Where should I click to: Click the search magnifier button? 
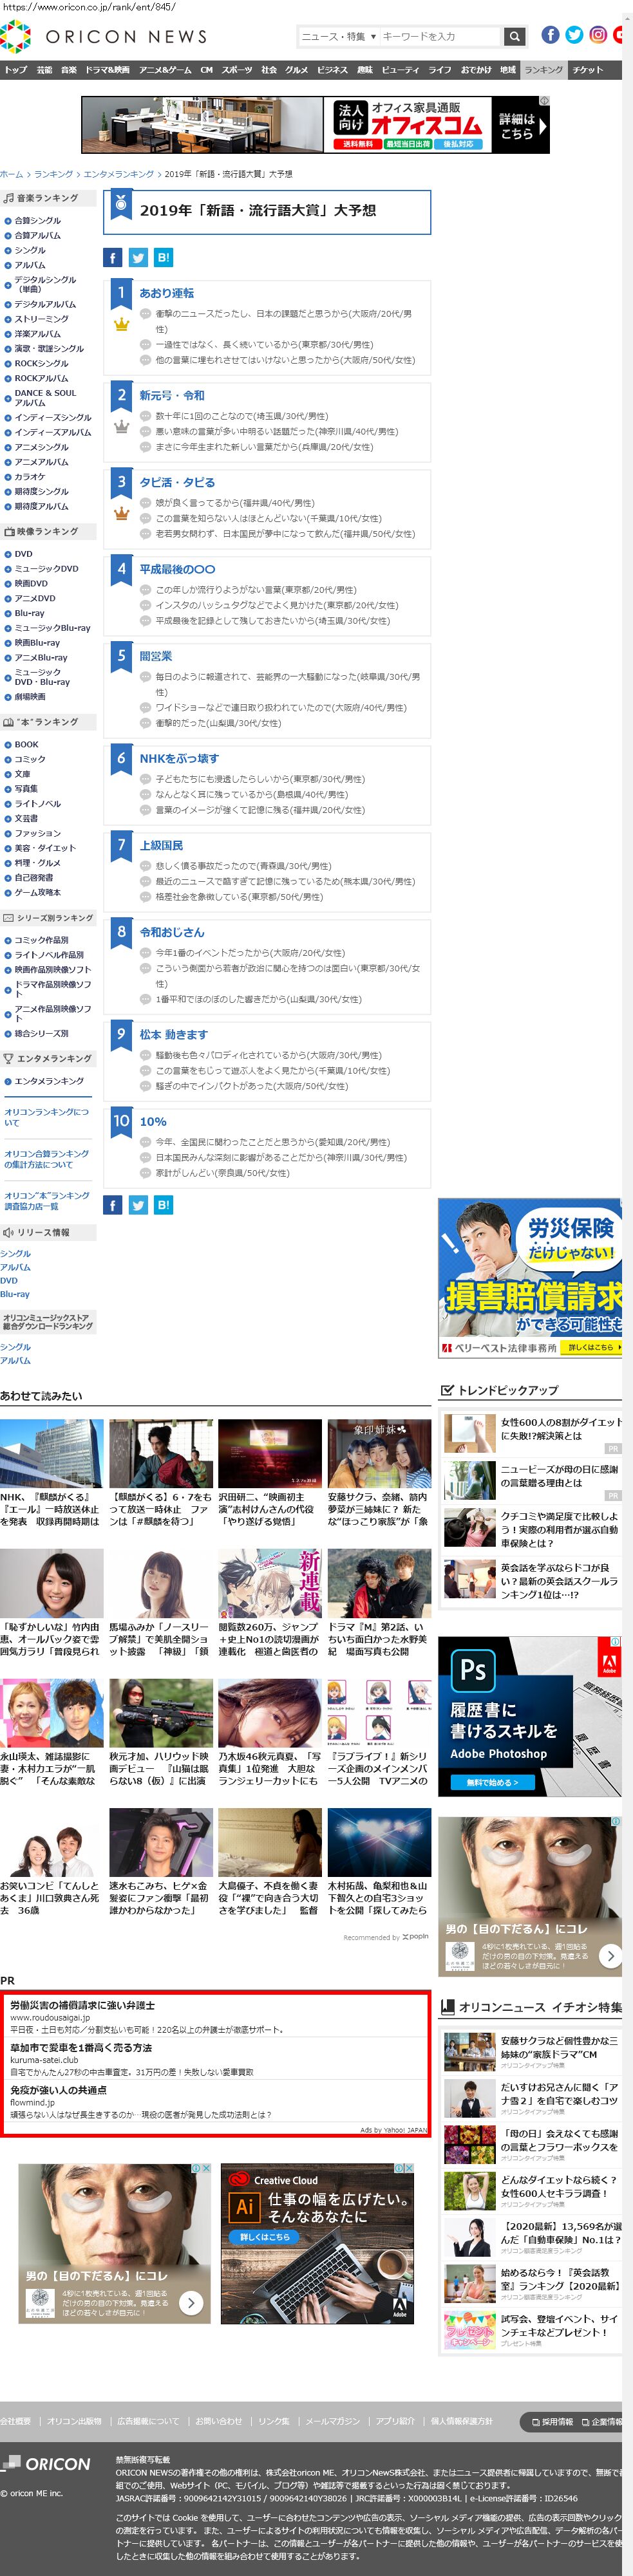[514, 37]
